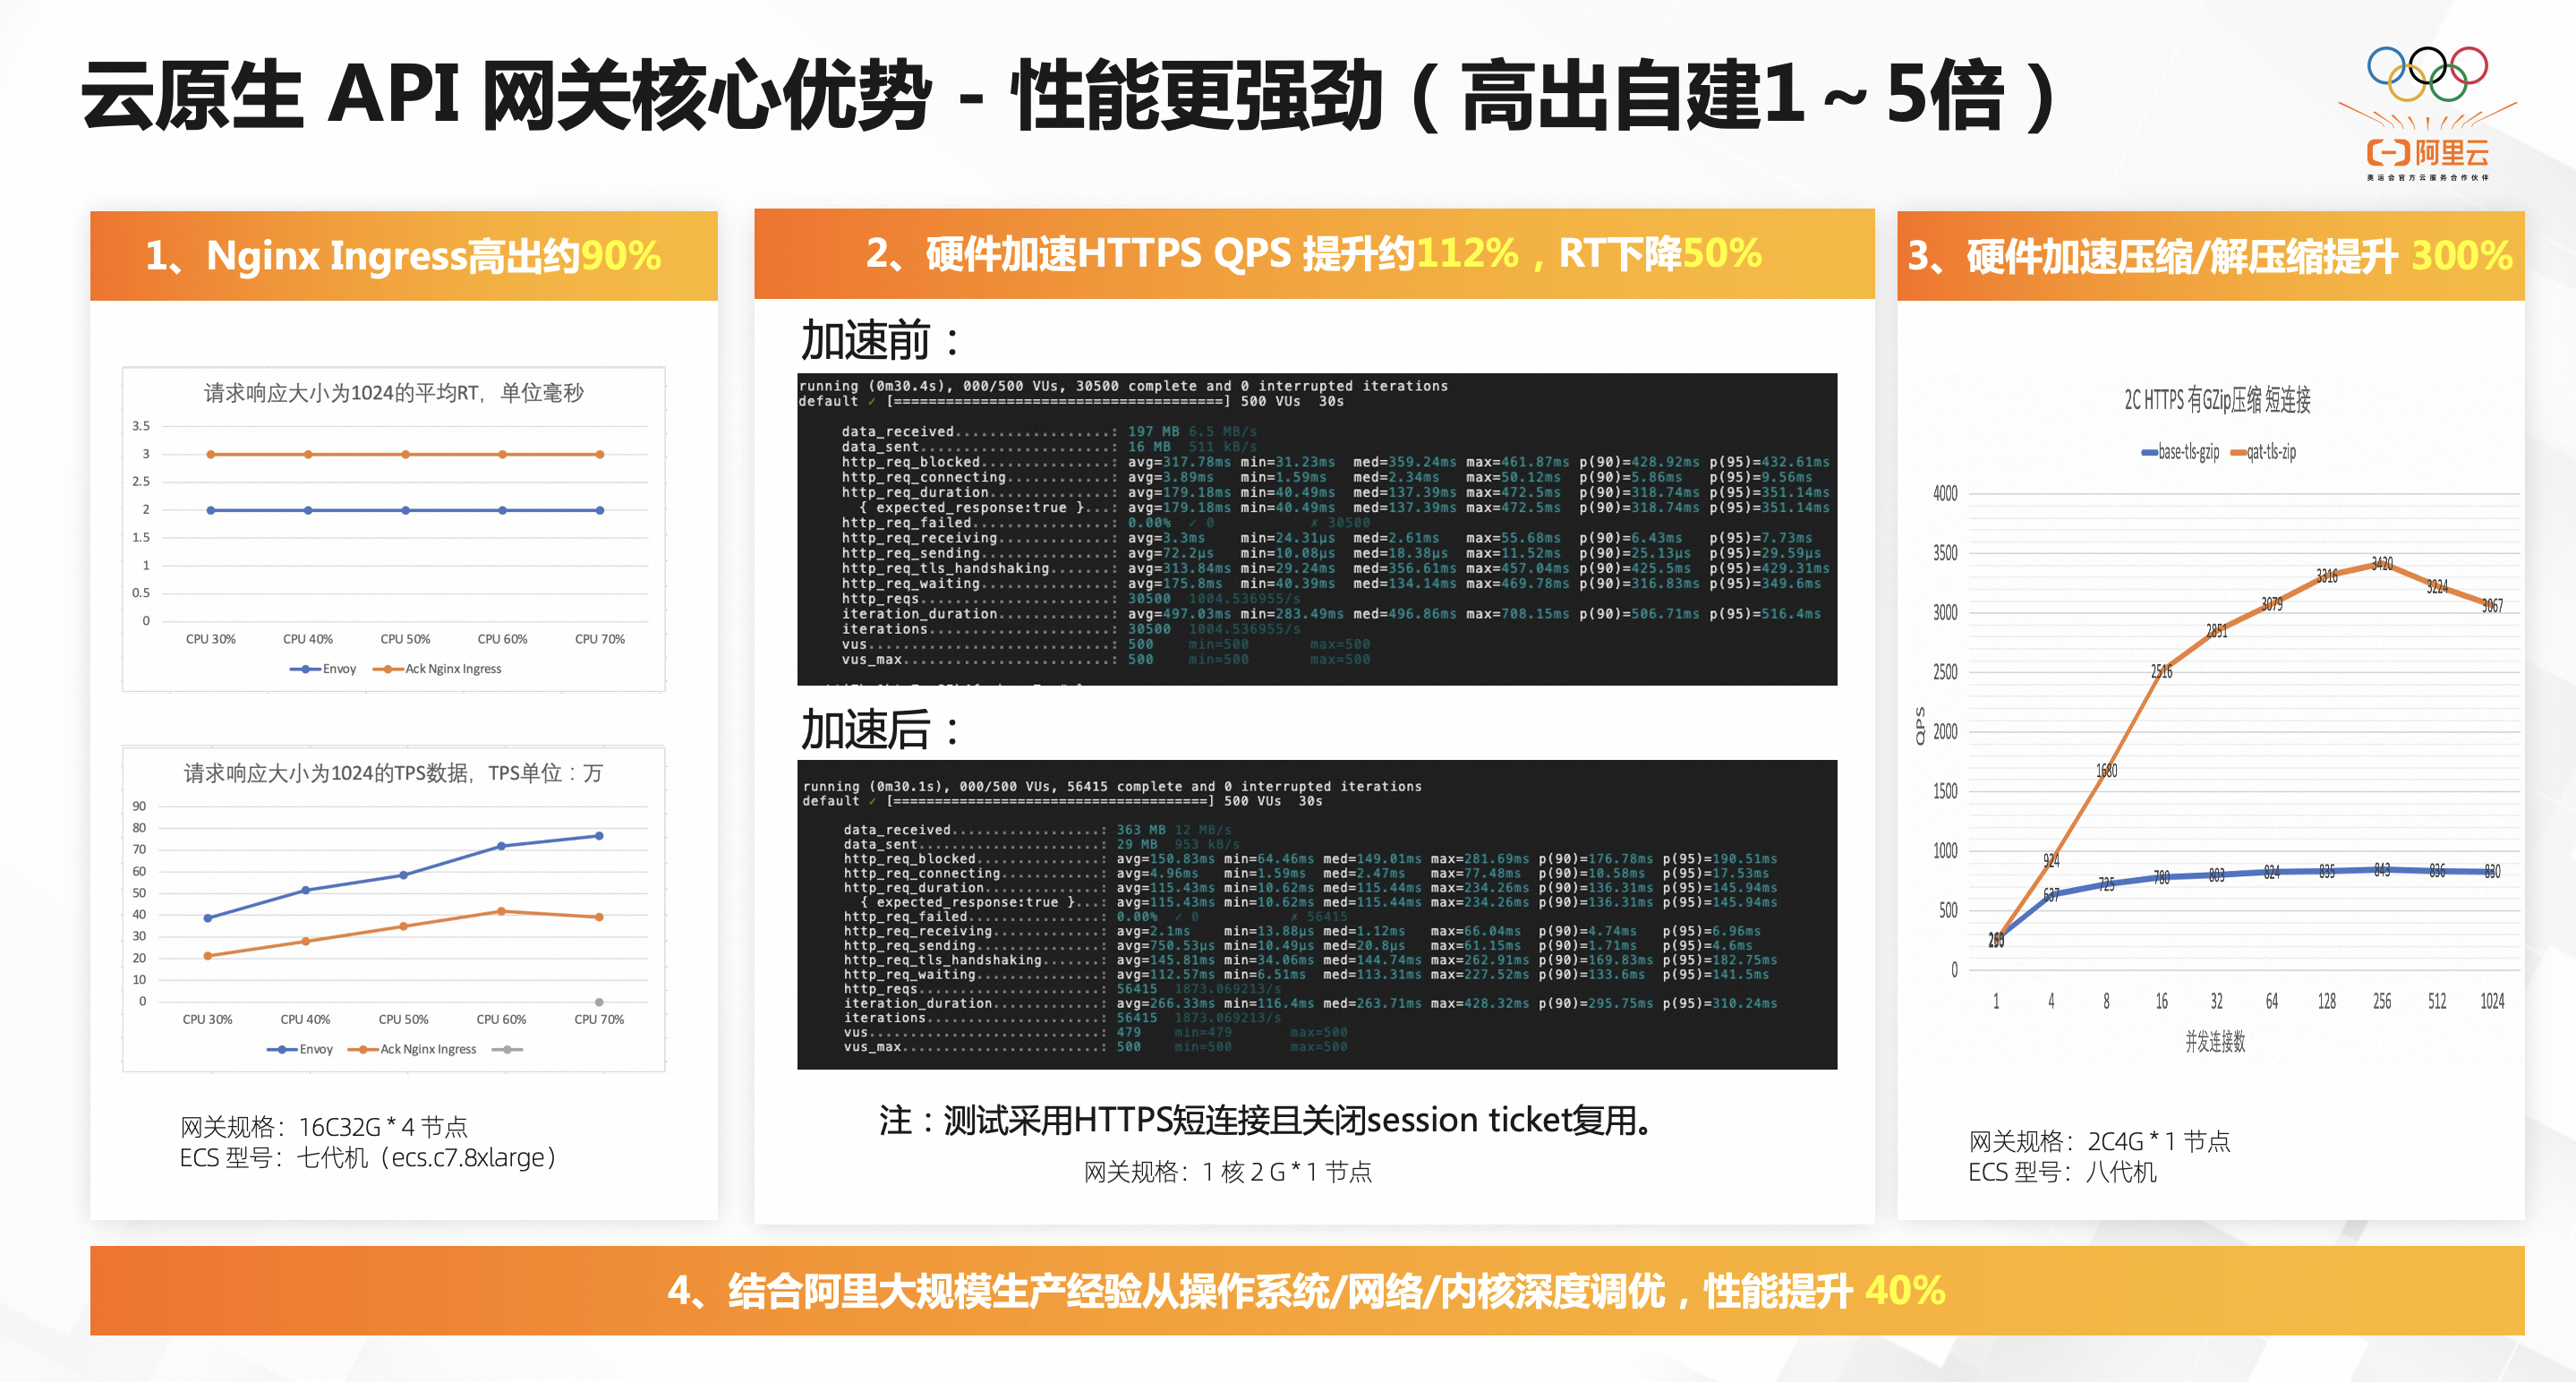Click the qat-tls-zip legend entry
The height and width of the screenshot is (1382, 2576).
point(2264,452)
